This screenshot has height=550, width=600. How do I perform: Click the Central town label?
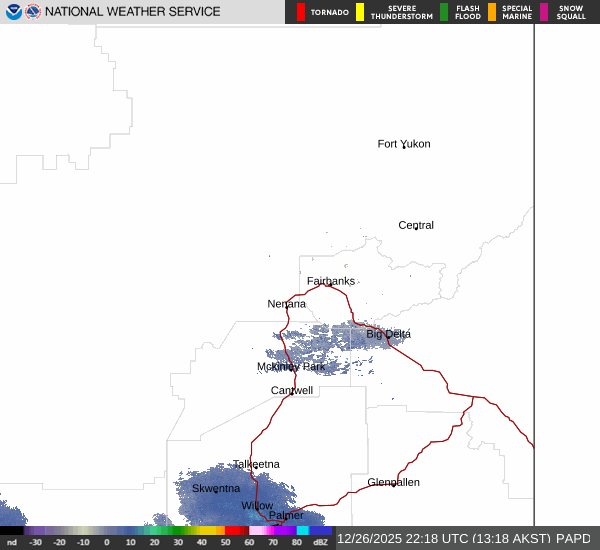tap(416, 225)
